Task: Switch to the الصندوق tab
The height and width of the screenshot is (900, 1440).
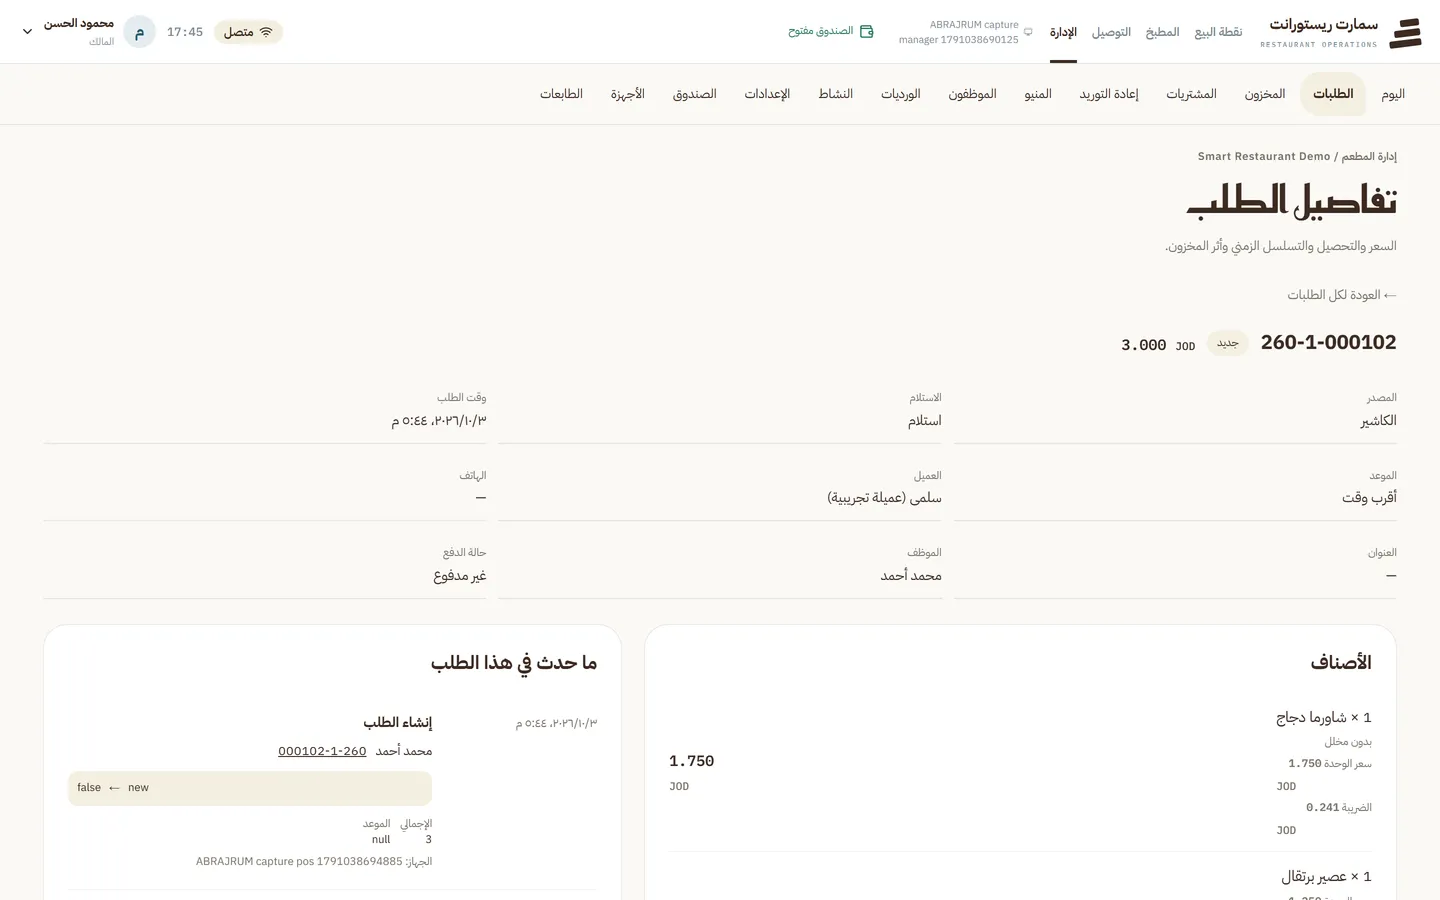Action: (x=694, y=94)
